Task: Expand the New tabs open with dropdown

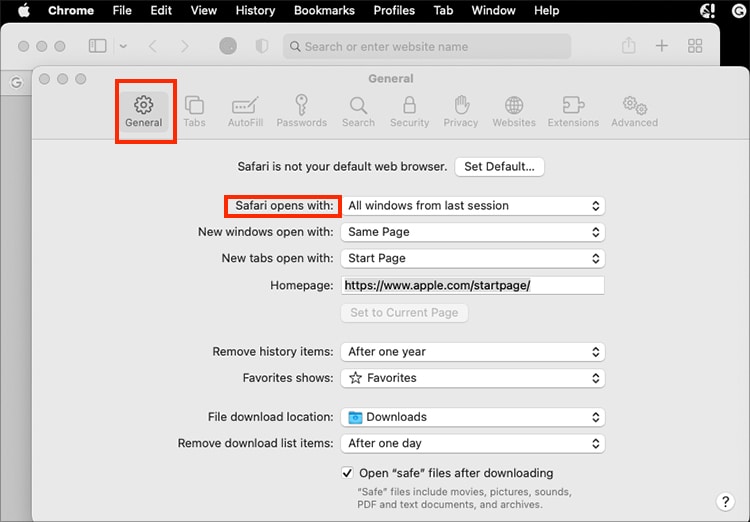Action: (x=473, y=258)
